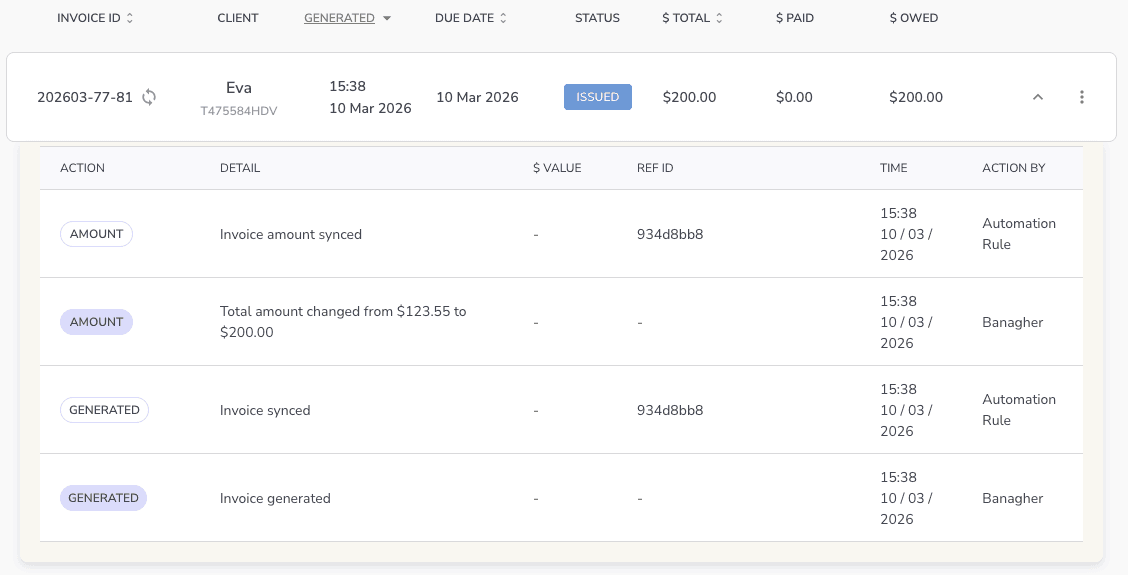
Task: Click the Status column header
Action: tap(597, 18)
